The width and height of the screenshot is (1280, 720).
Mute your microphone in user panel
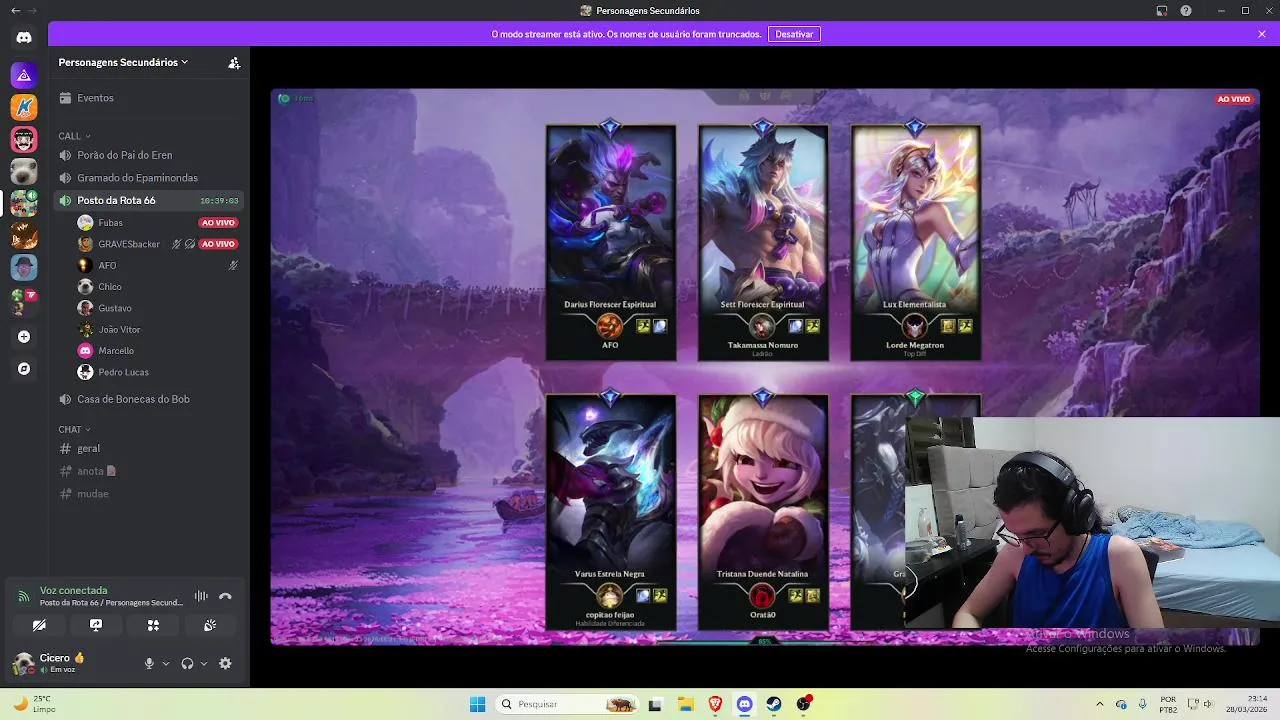tap(149, 663)
